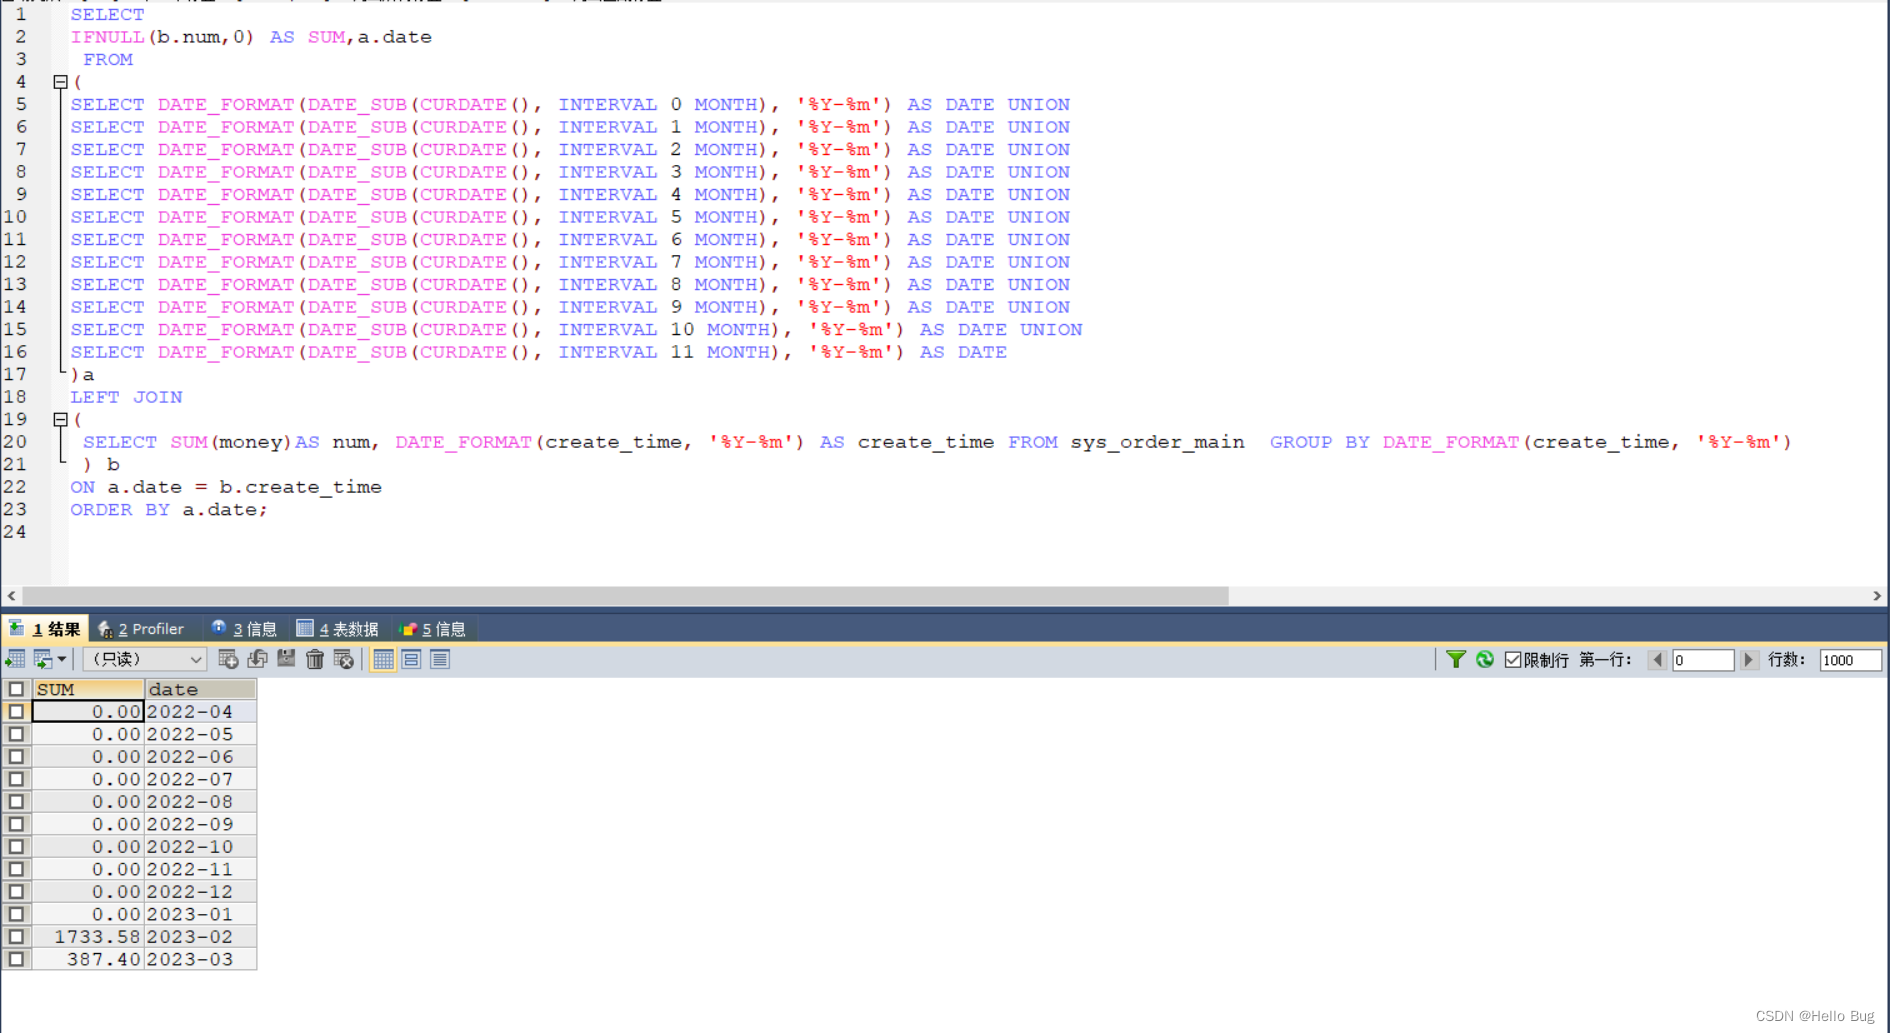Select the 2022-11 date cell
This screenshot has width=1890, height=1033.
[200, 869]
